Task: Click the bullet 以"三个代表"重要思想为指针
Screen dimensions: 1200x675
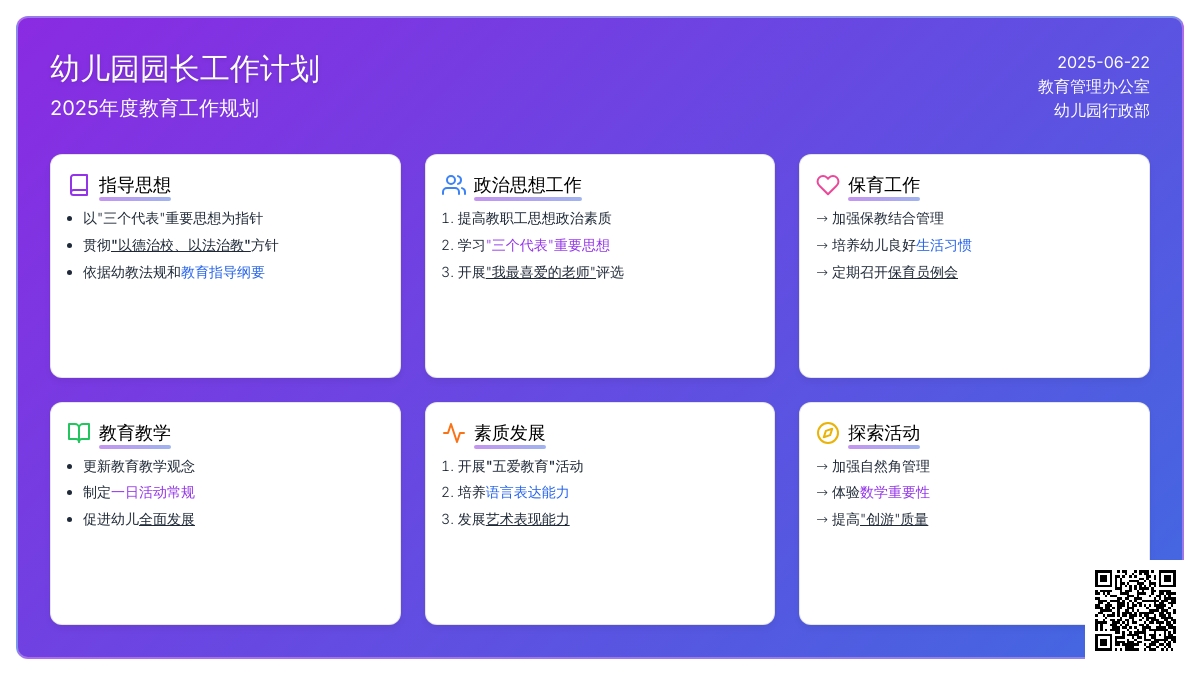Action: 173,218
